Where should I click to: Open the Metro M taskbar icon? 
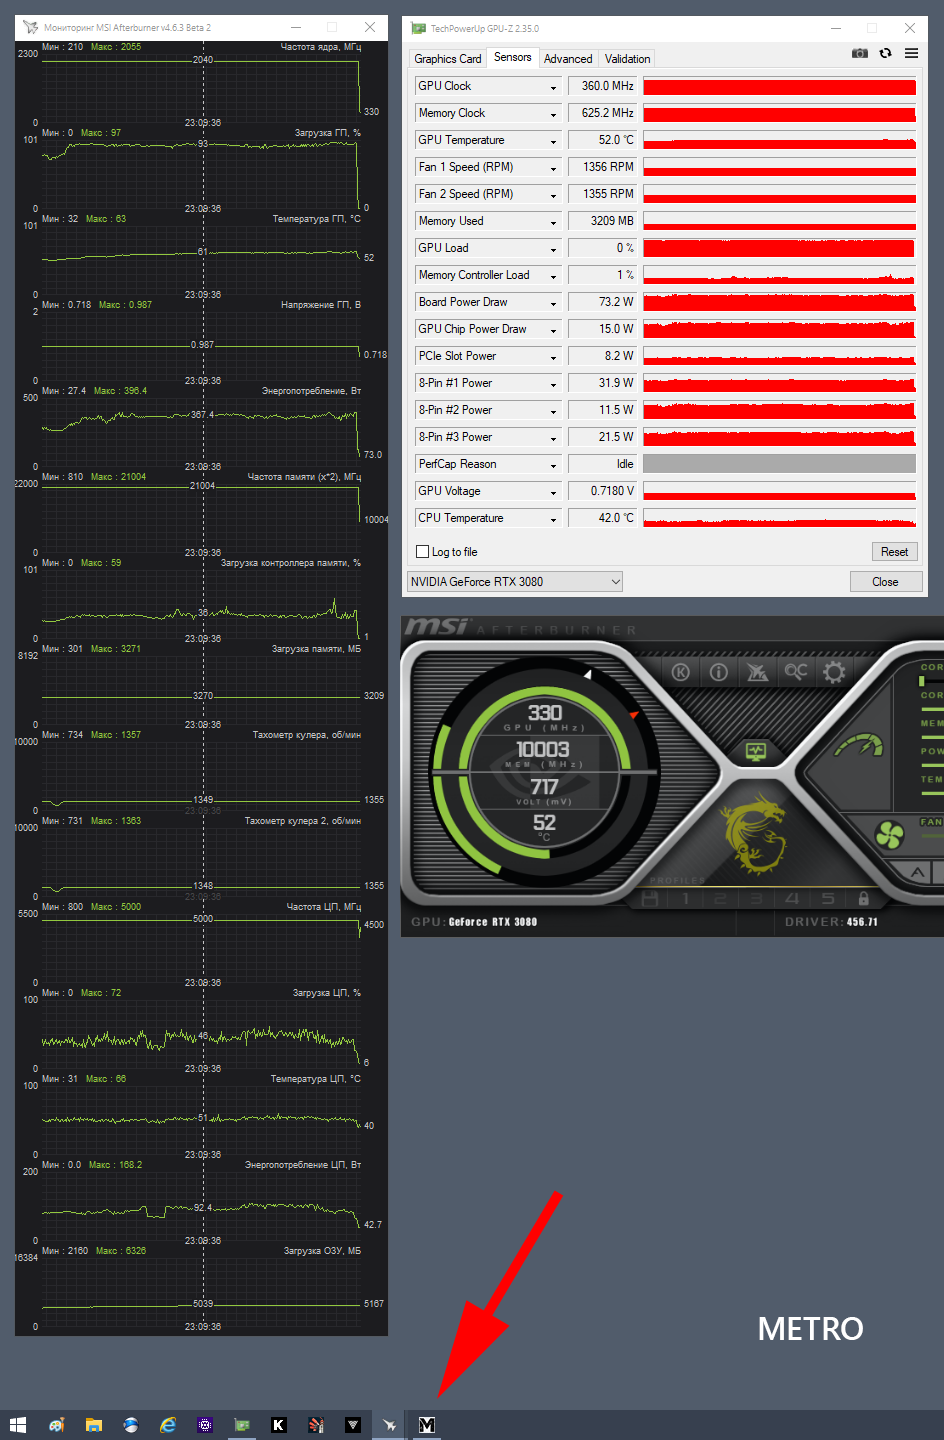click(427, 1425)
